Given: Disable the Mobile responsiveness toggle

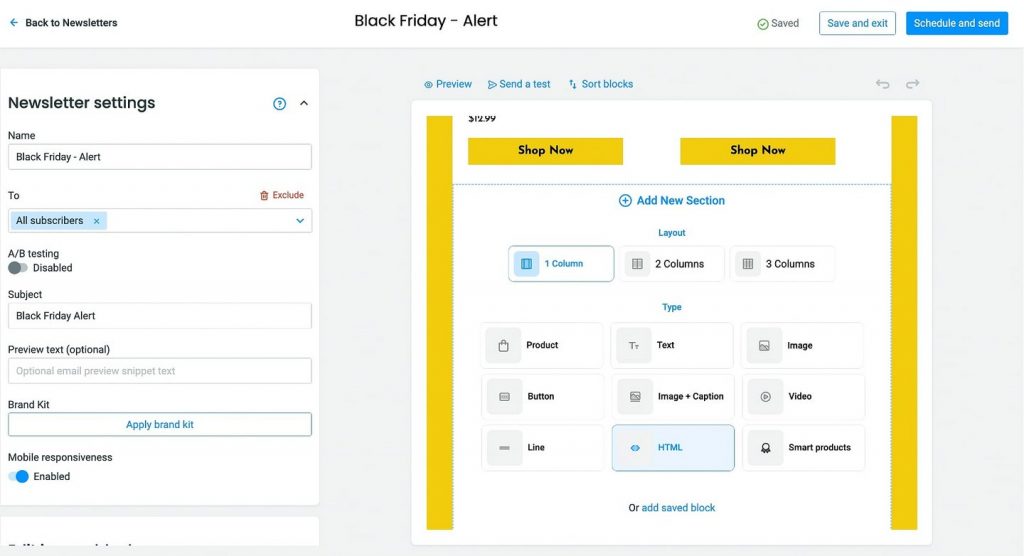Looking at the screenshot, I should point(18,476).
